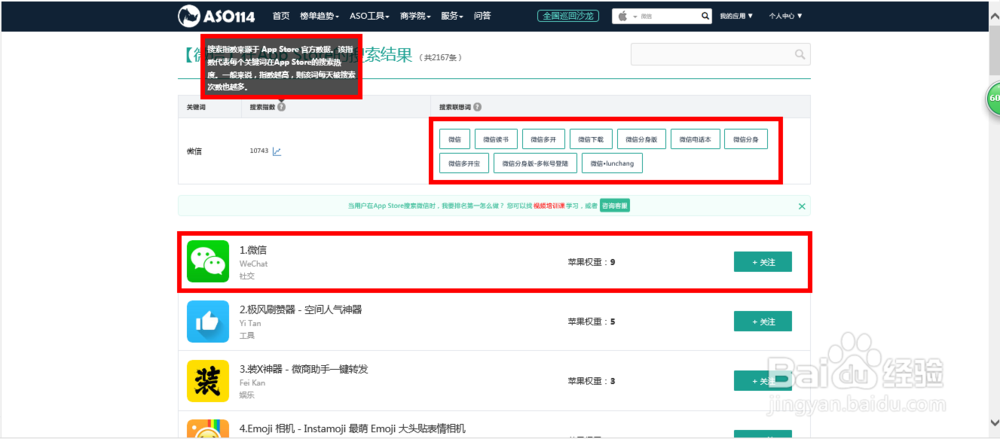
Task: Click the help icon beside 搜索指数
Action: point(281,107)
